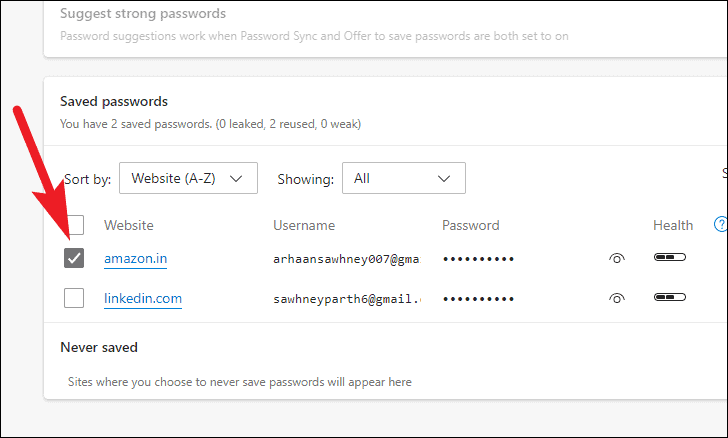Uncheck the amazon.in checkbox
This screenshot has width=728, height=438.
coord(74,259)
